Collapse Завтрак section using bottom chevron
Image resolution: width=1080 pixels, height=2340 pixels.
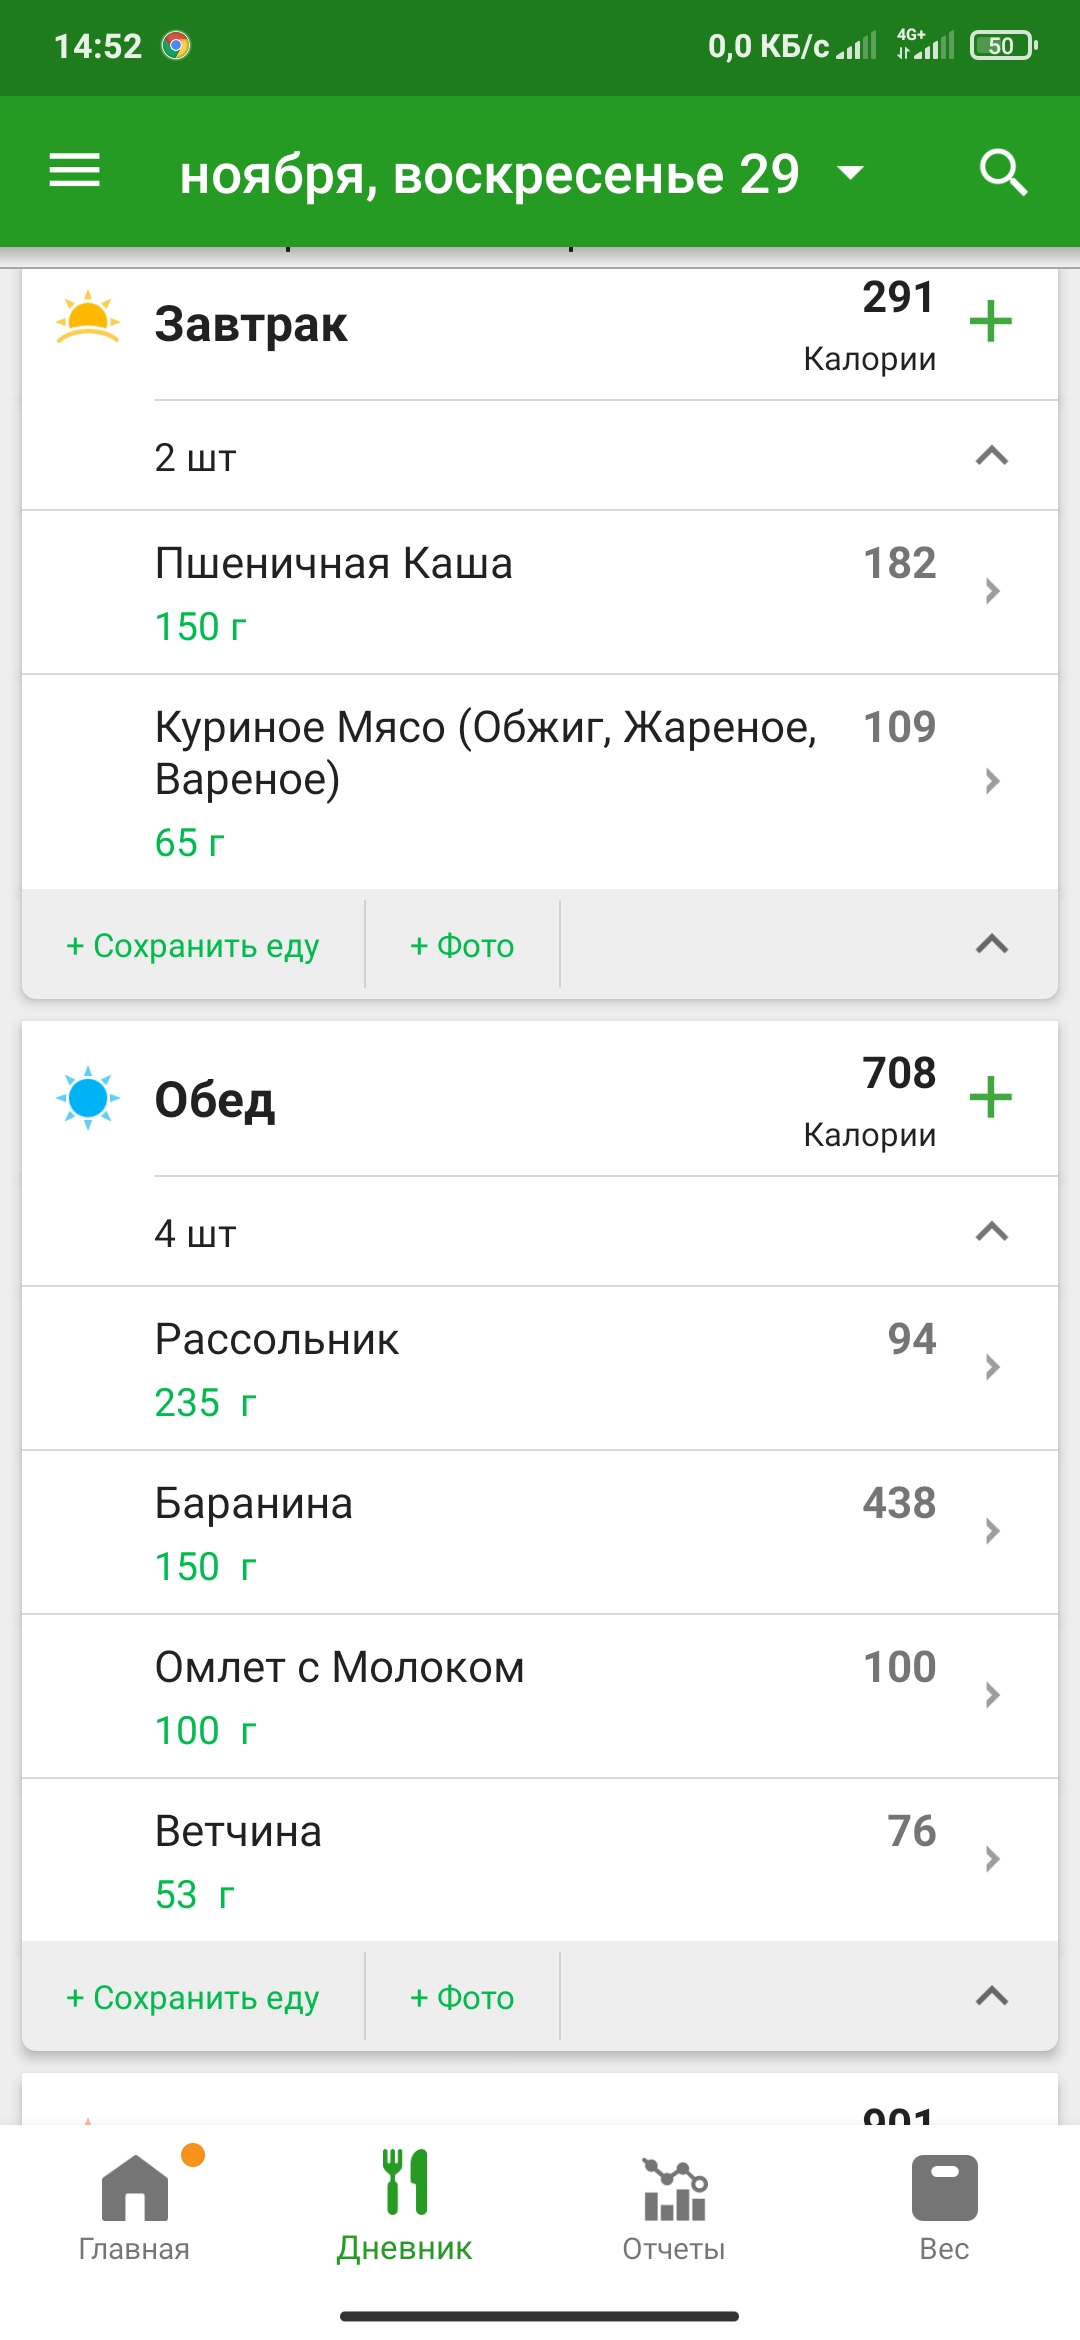point(991,944)
